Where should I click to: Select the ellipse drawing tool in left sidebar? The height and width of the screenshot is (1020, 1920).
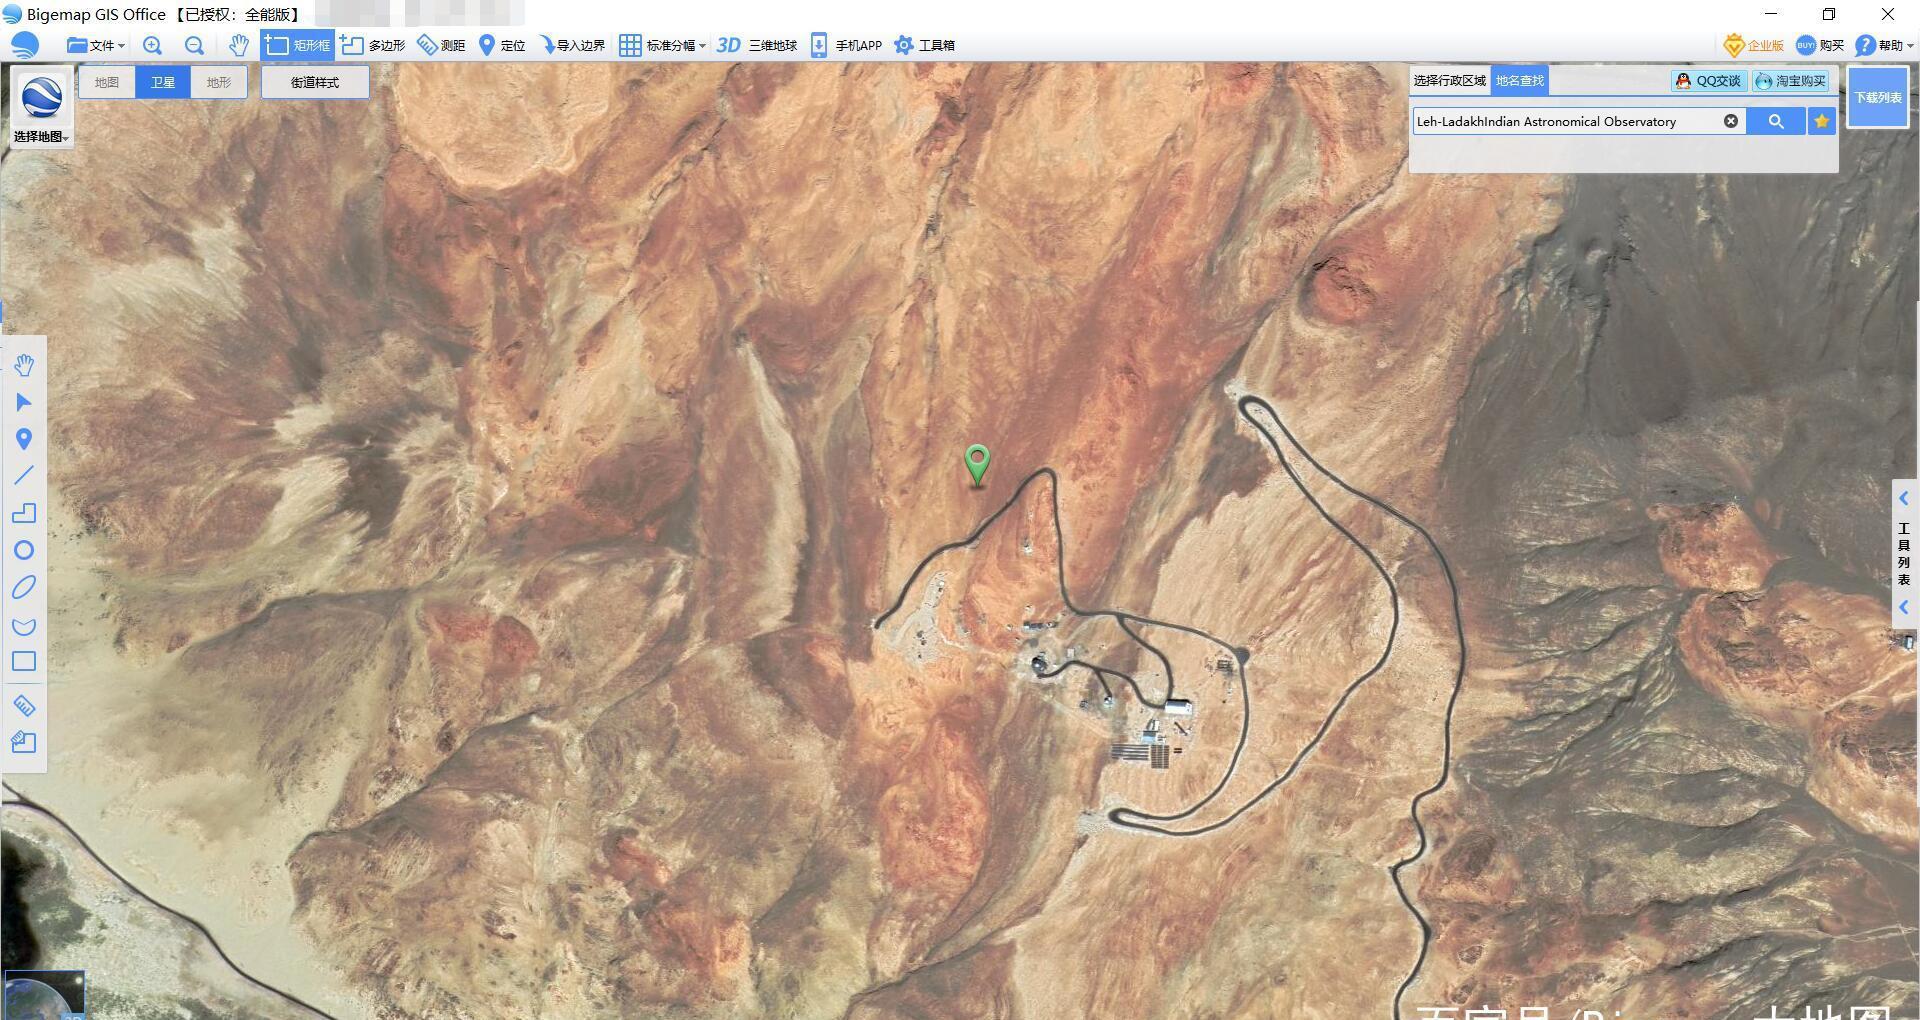24,587
